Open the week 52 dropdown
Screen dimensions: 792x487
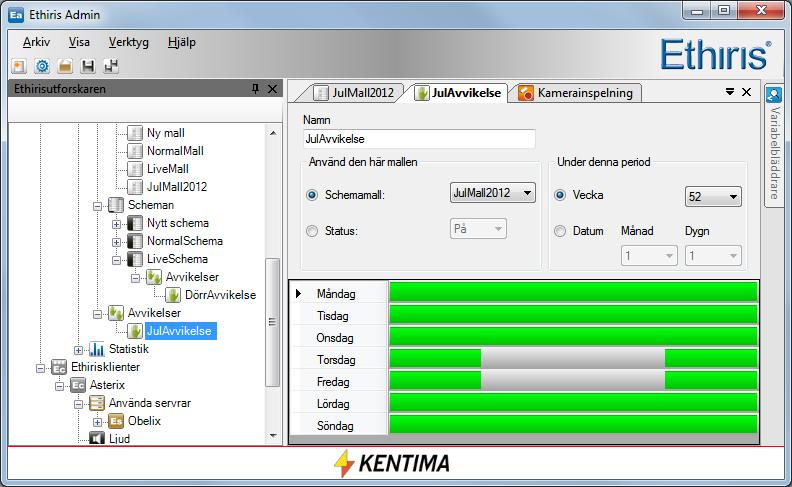tap(713, 197)
